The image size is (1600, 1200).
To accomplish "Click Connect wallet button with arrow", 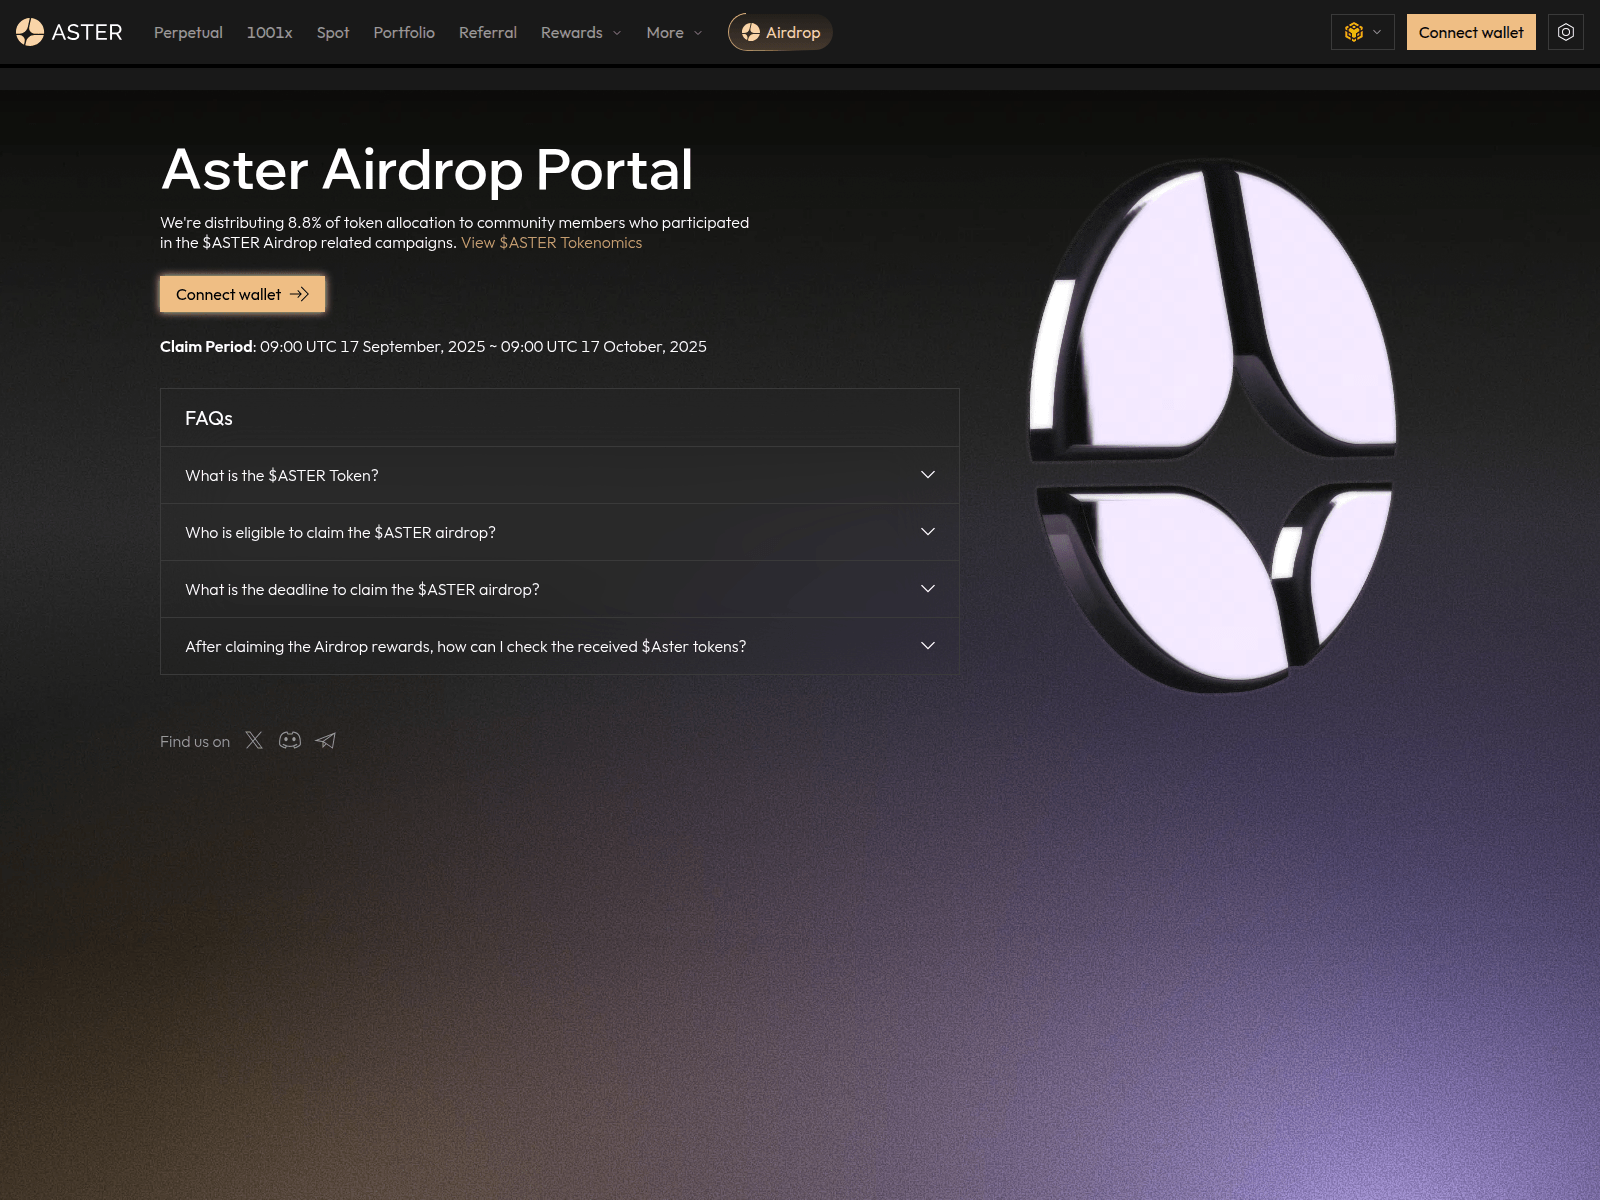I will pyautogui.click(x=242, y=294).
